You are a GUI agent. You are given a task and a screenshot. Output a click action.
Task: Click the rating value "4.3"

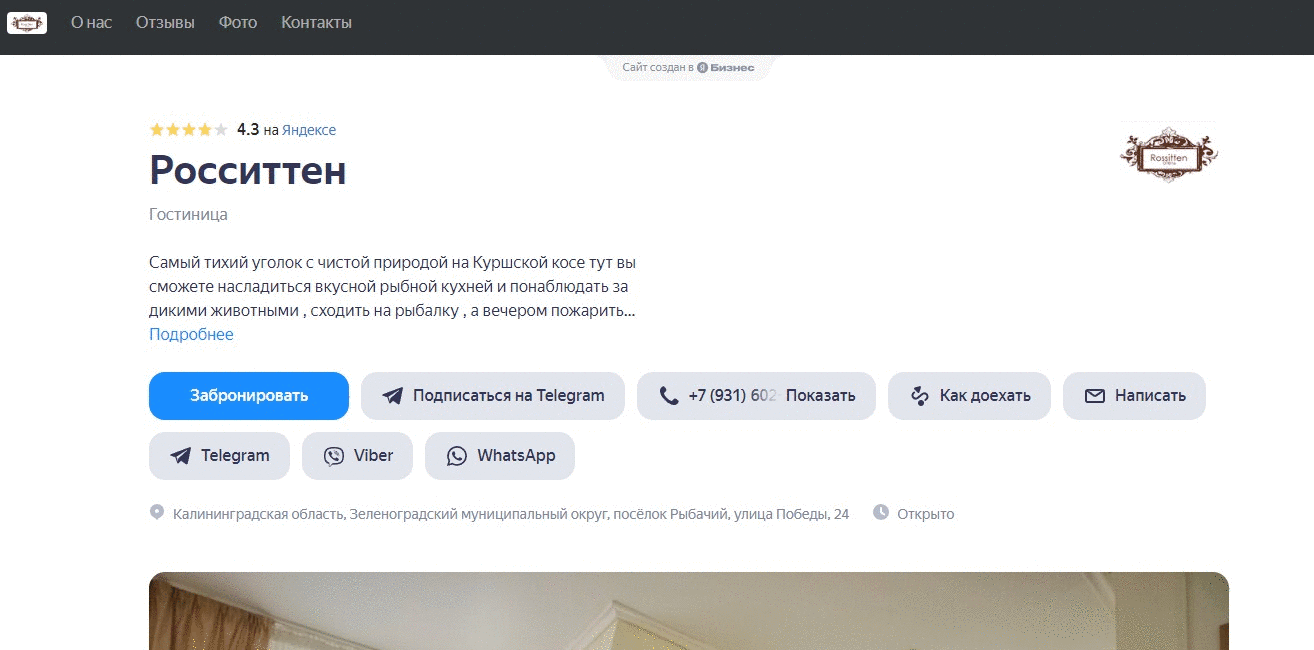[248, 130]
